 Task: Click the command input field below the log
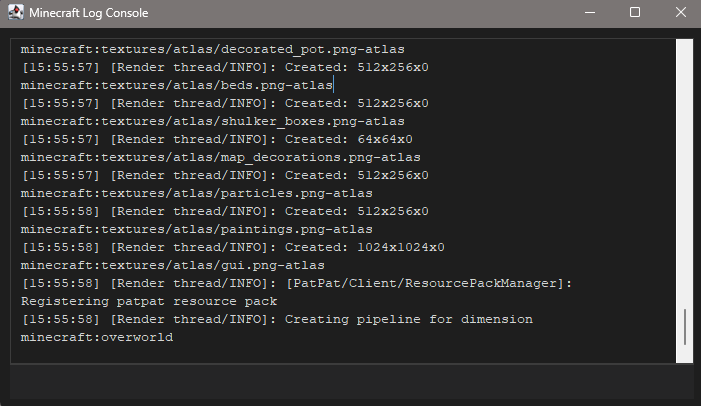(351, 381)
